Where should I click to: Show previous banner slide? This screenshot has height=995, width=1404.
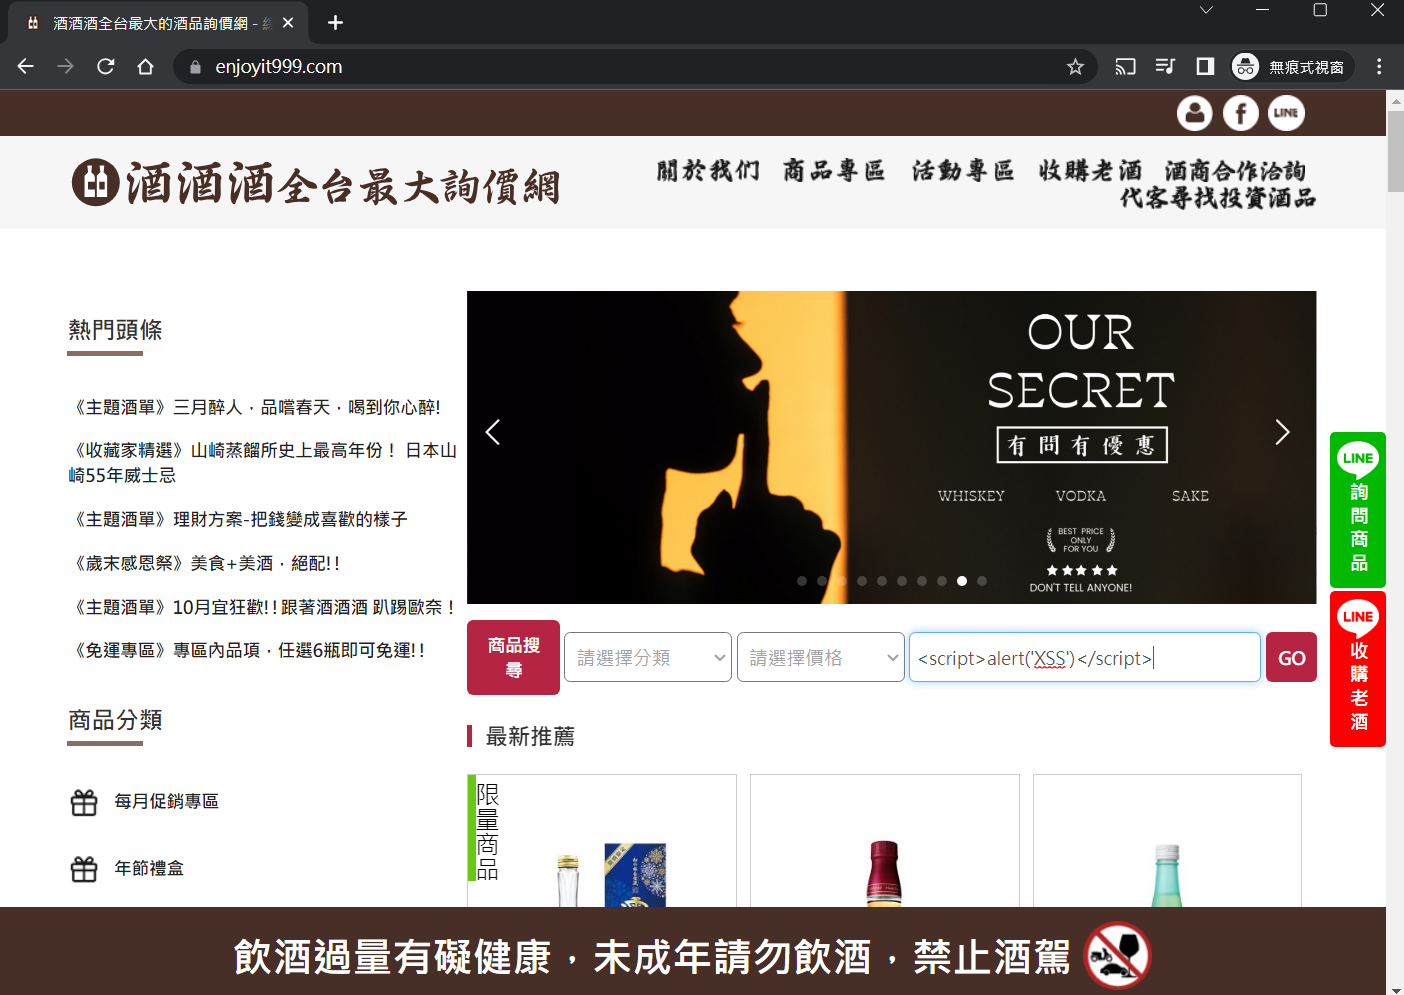(492, 432)
